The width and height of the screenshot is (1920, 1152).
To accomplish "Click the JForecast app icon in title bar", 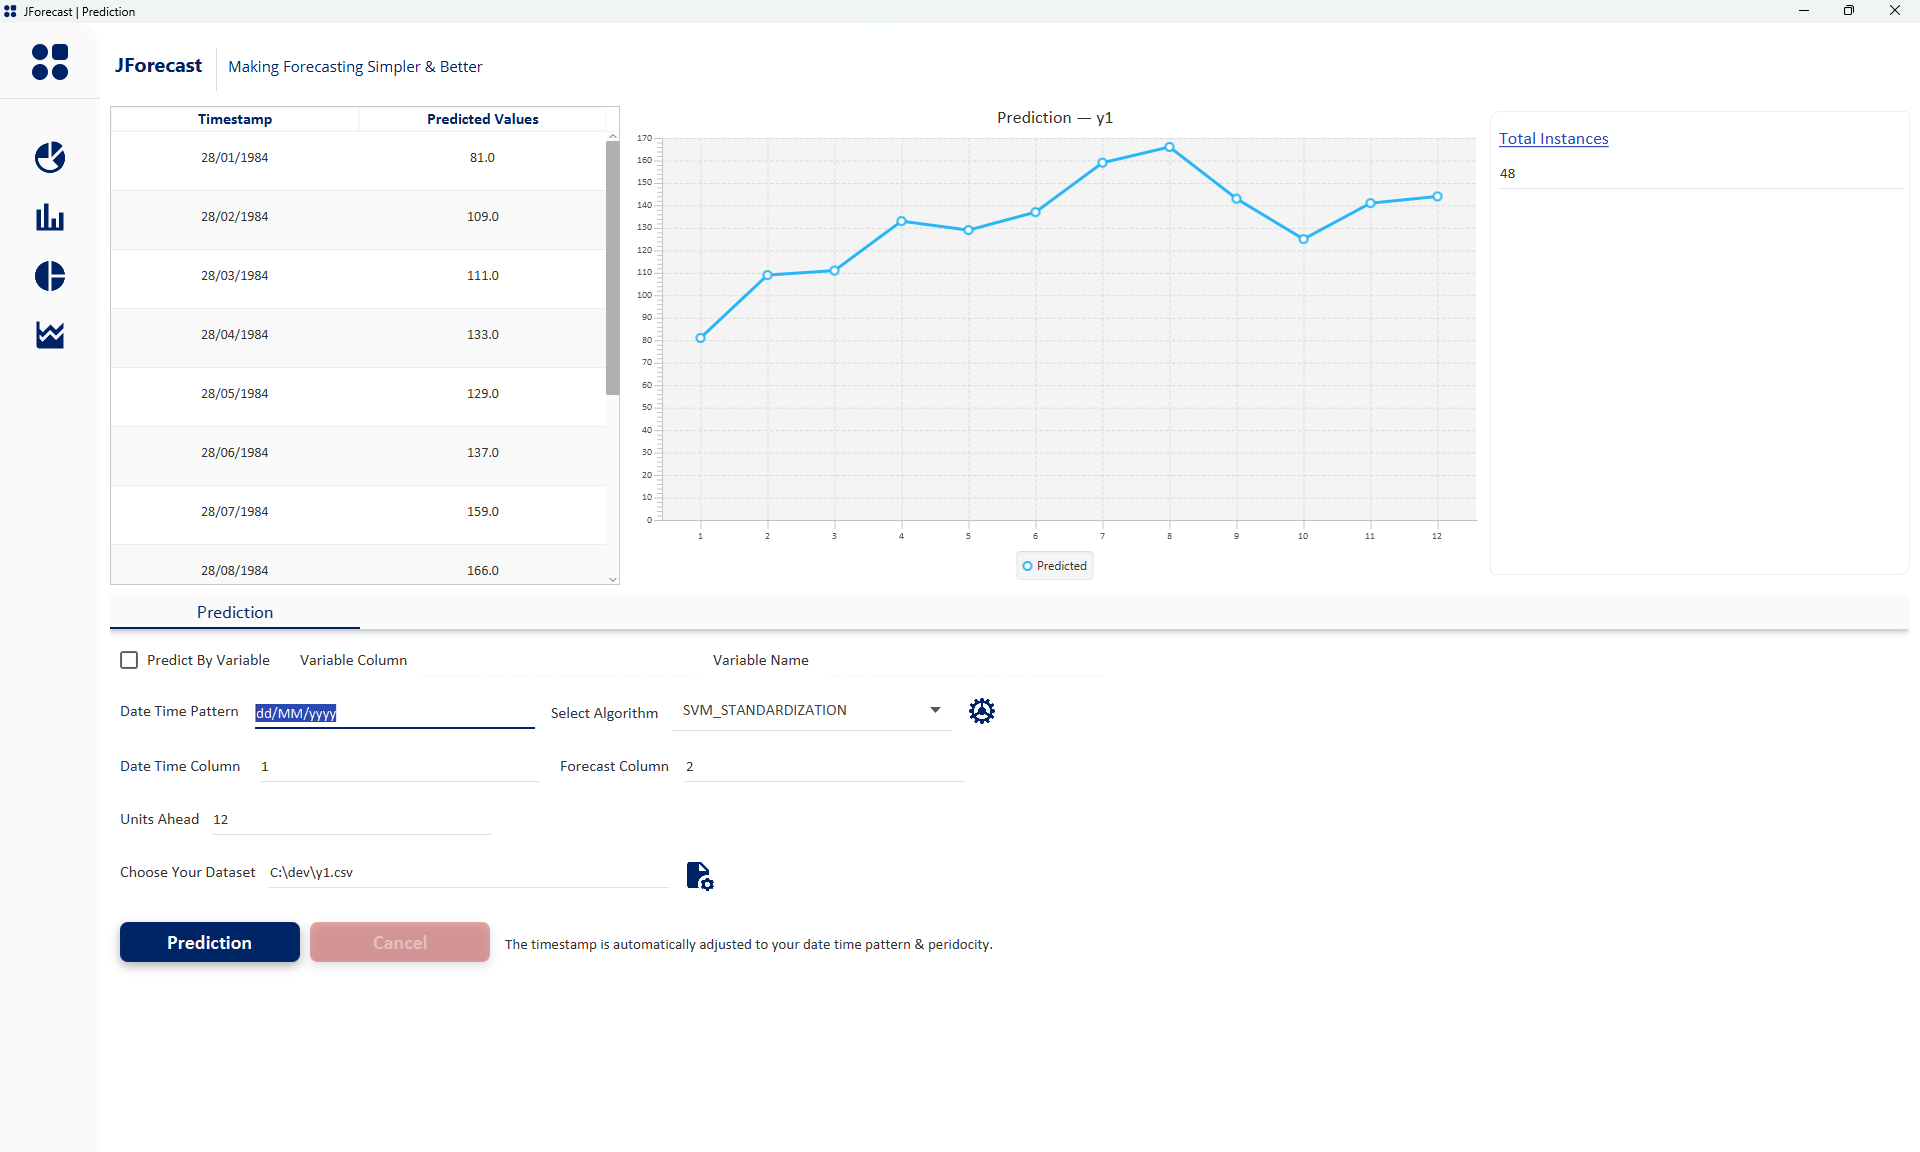I will (x=12, y=11).
